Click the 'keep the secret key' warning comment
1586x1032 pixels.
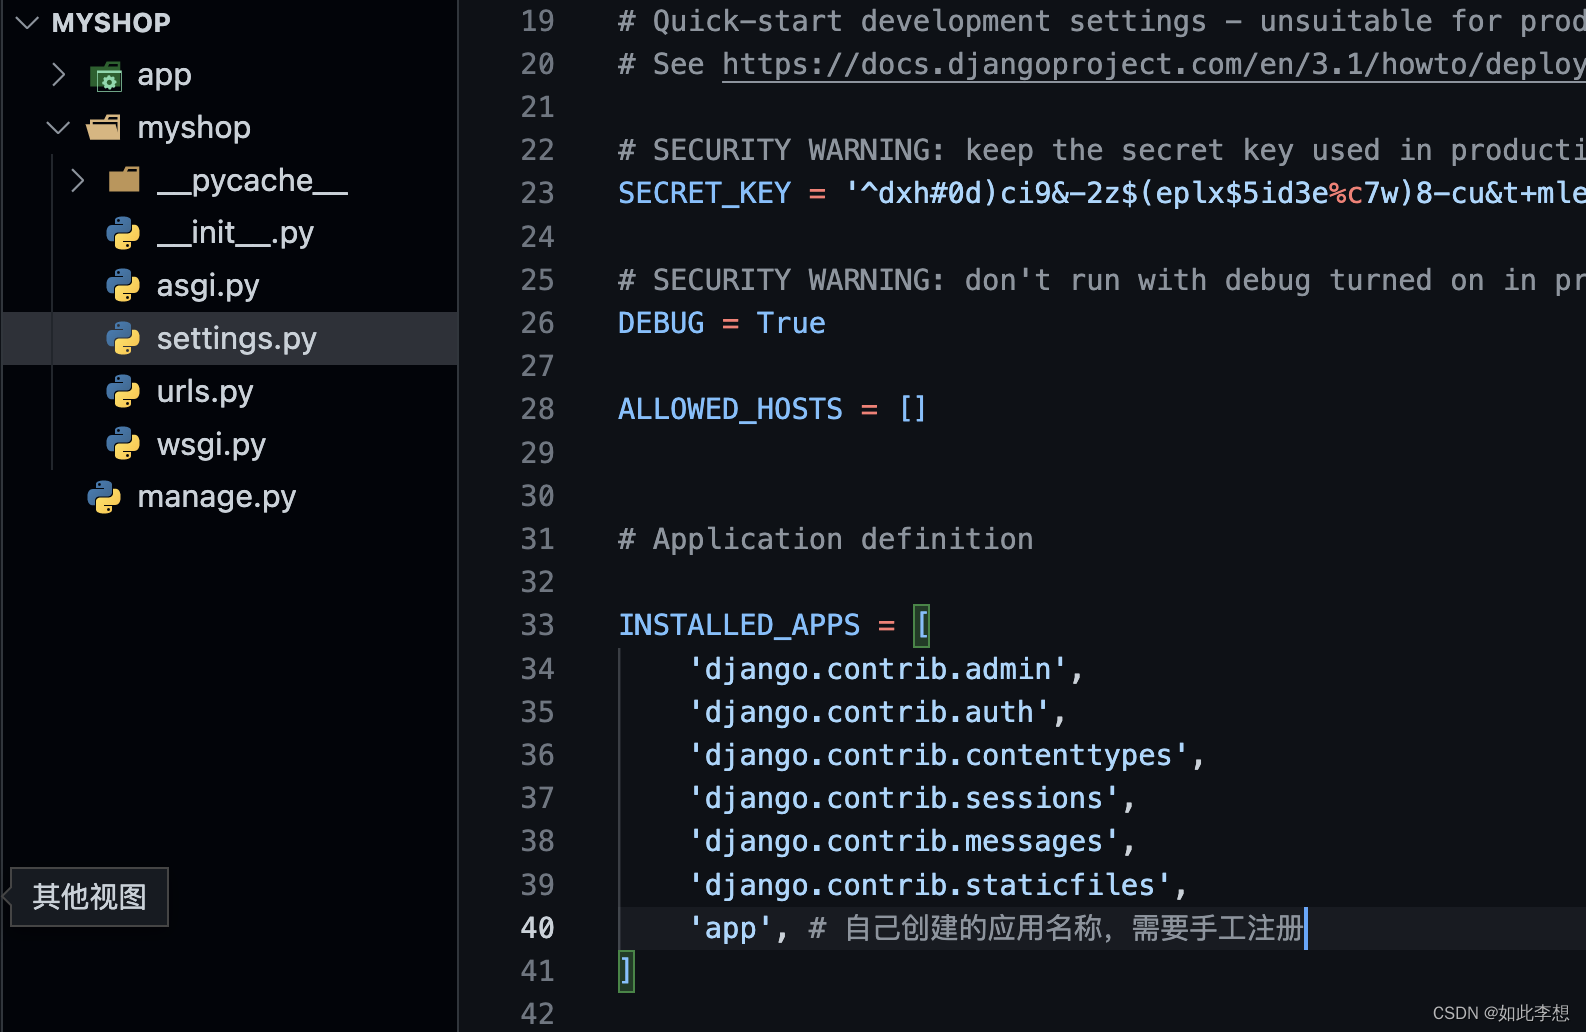click(1101, 150)
